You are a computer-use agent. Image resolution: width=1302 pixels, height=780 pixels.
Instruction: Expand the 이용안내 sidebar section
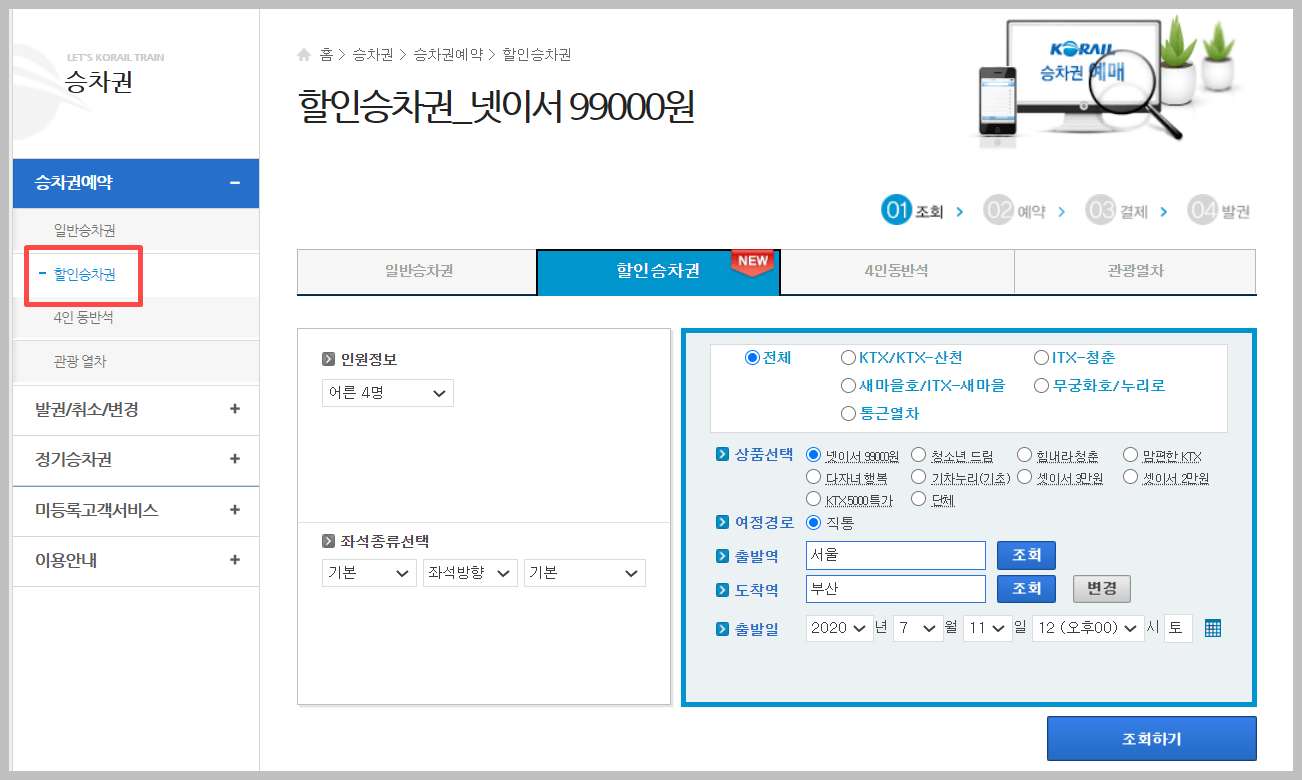235,559
